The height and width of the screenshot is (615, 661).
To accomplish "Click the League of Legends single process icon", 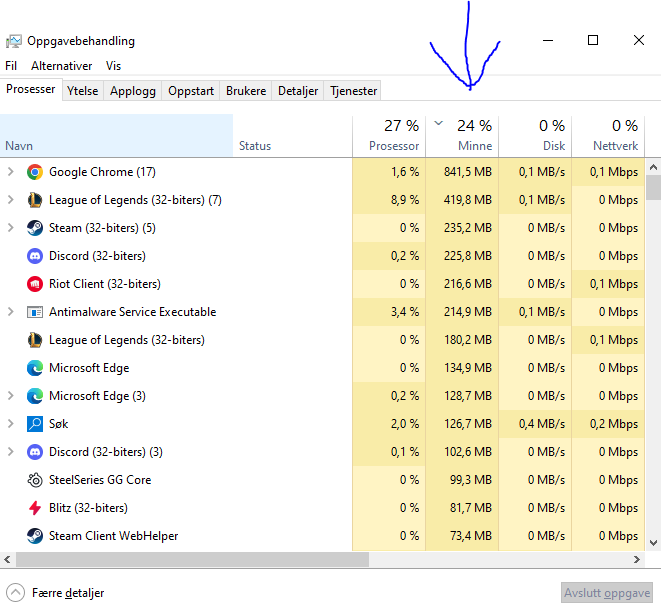I will 35,340.
